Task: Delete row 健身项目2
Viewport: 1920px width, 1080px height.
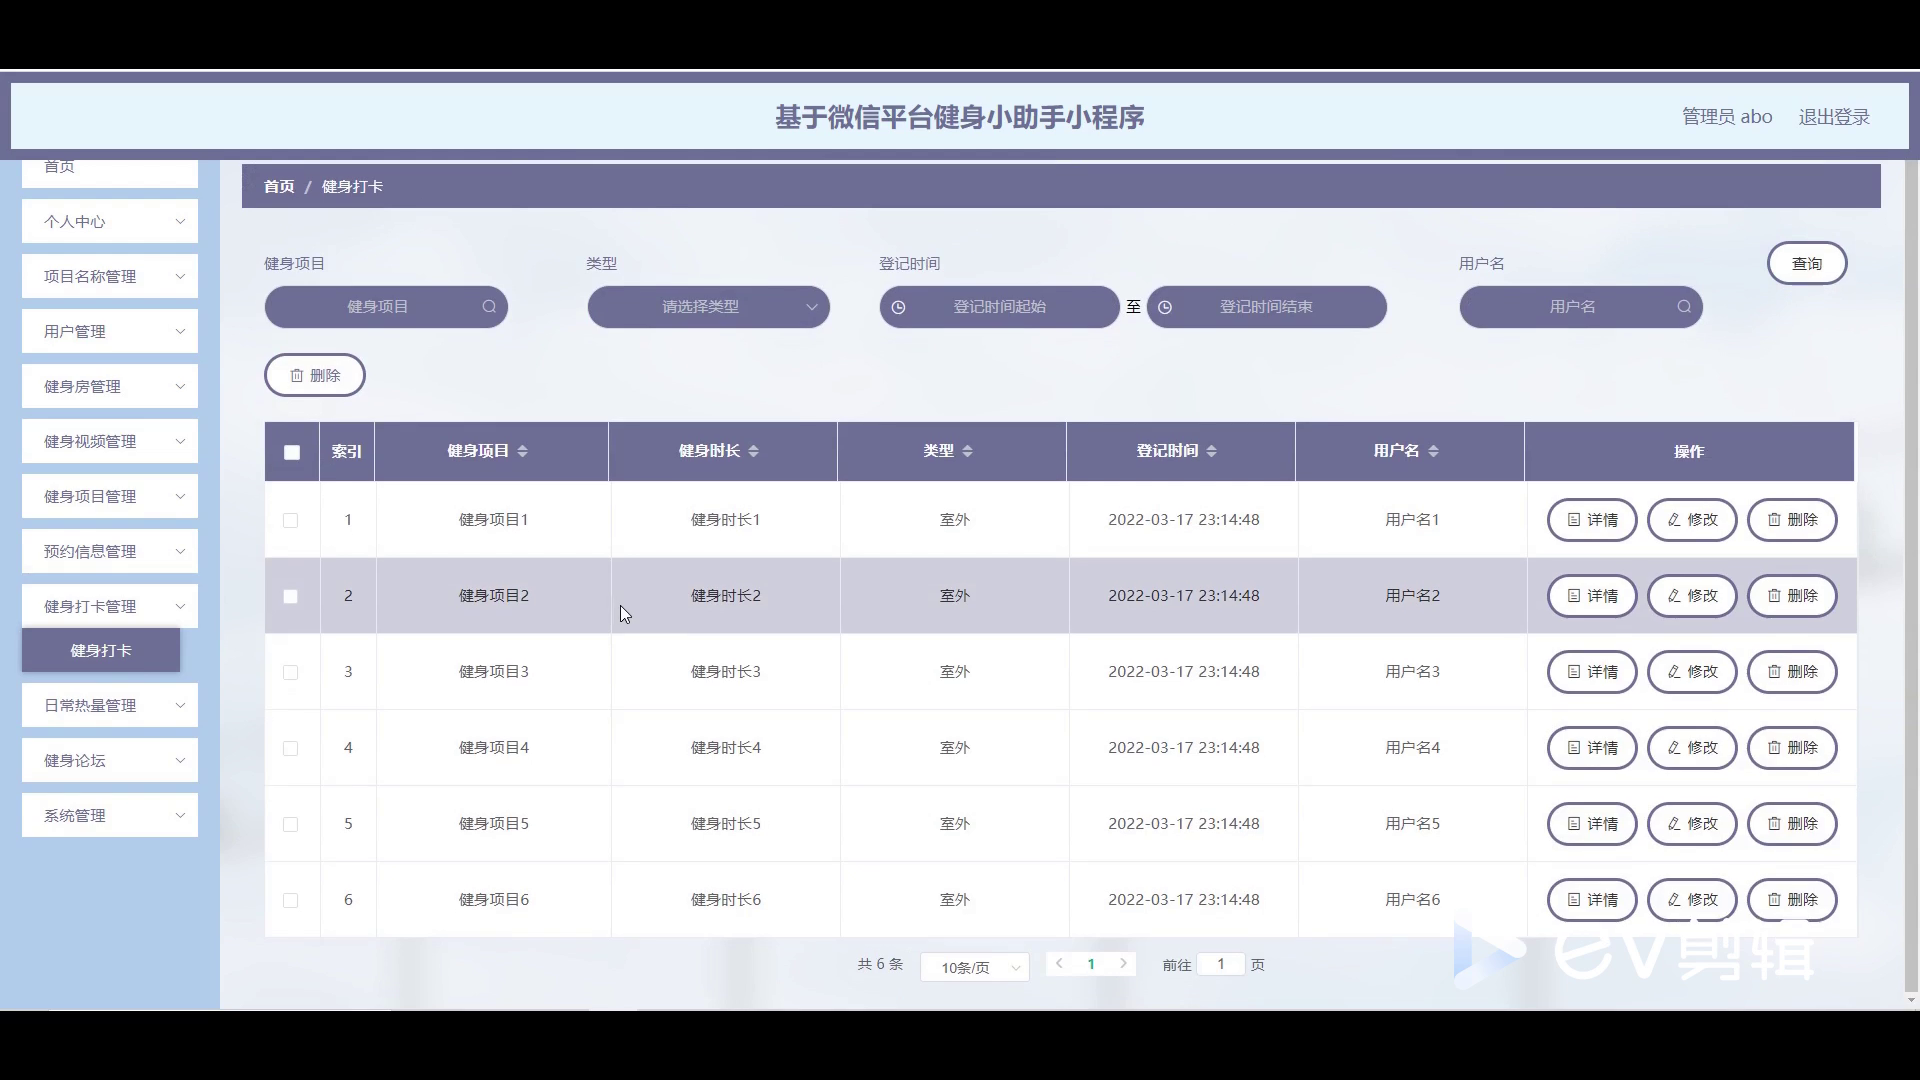Action: pyautogui.click(x=1792, y=596)
